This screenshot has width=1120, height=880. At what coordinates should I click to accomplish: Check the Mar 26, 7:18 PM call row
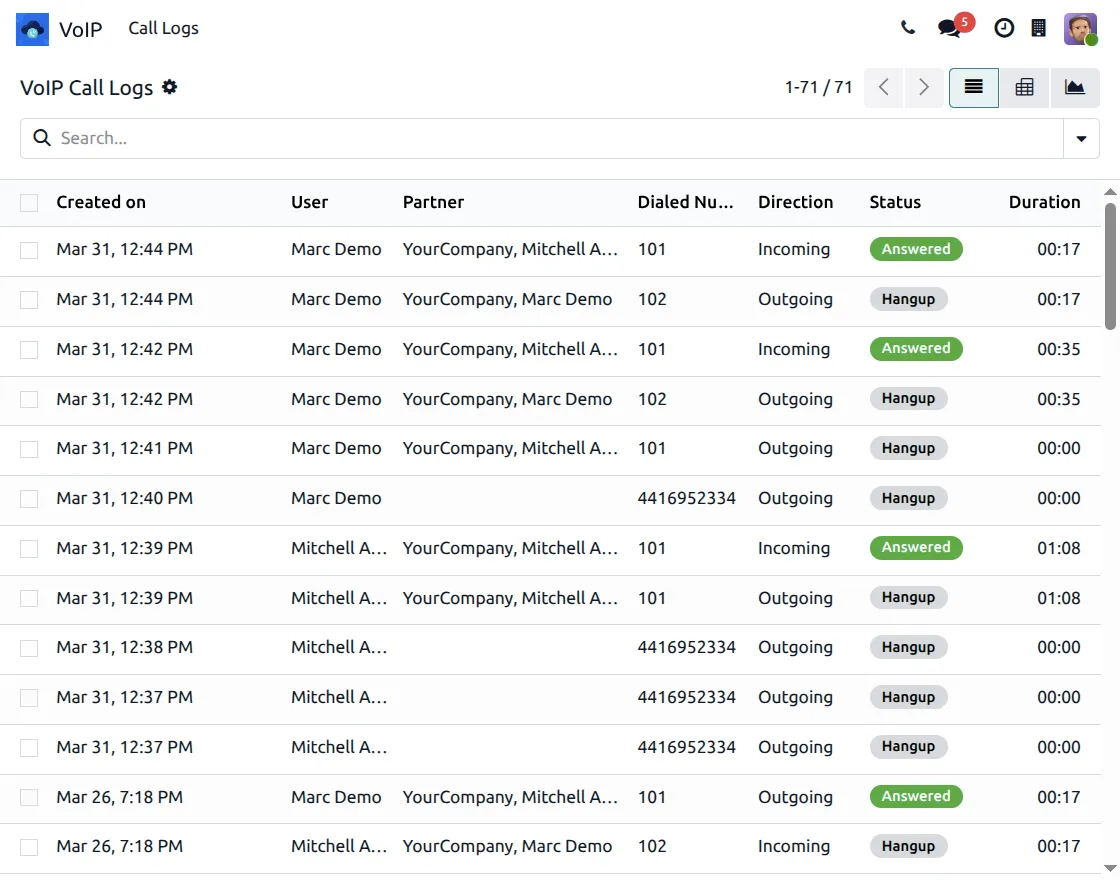29,798
